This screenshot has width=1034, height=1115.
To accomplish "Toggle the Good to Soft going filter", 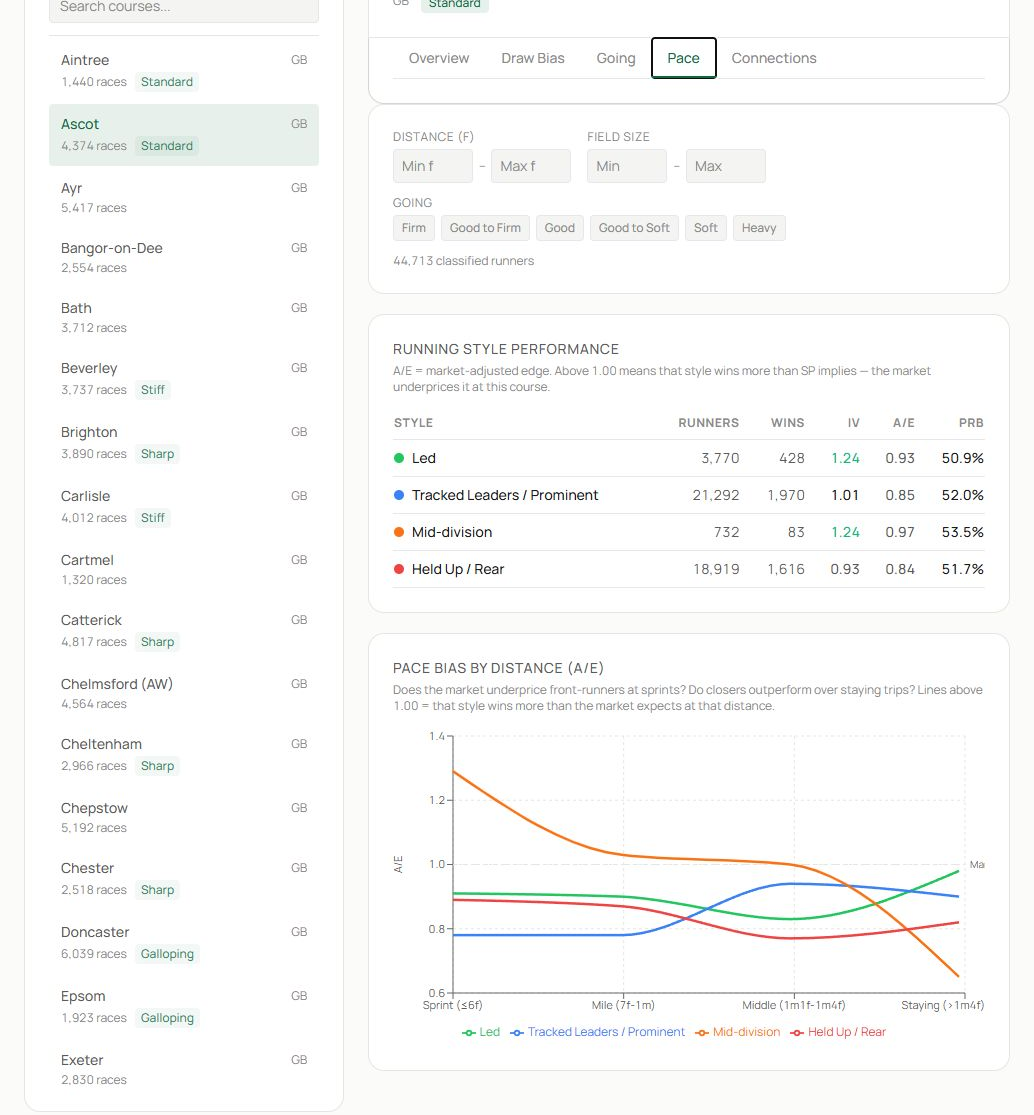I will pyautogui.click(x=634, y=228).
